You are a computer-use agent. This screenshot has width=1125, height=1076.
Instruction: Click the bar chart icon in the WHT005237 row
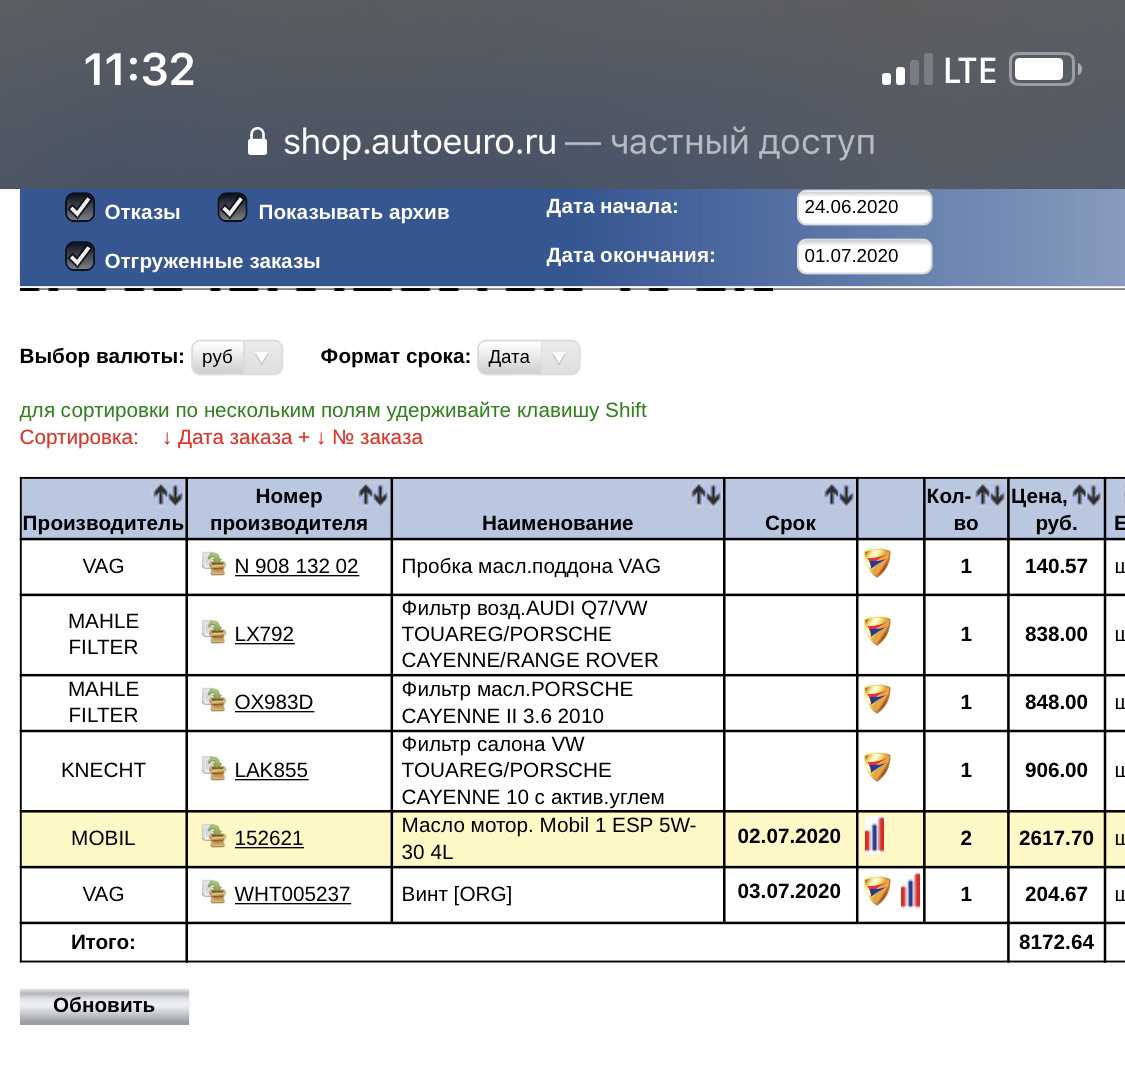[910, 891]
